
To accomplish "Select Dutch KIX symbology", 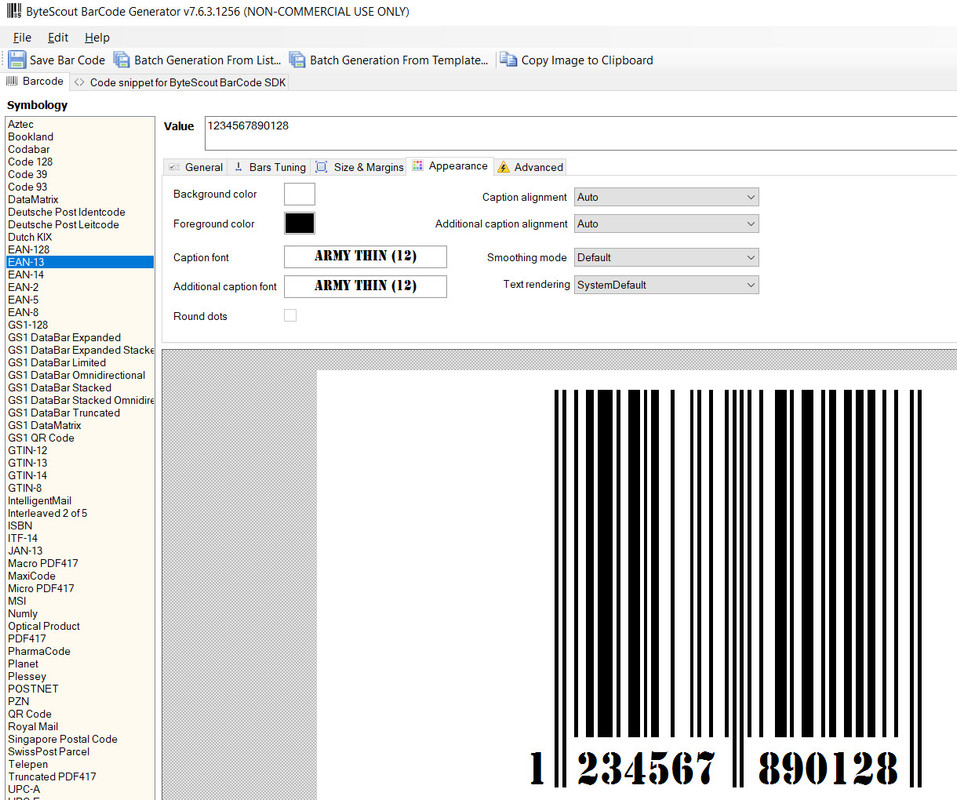I will pos(30,237).
